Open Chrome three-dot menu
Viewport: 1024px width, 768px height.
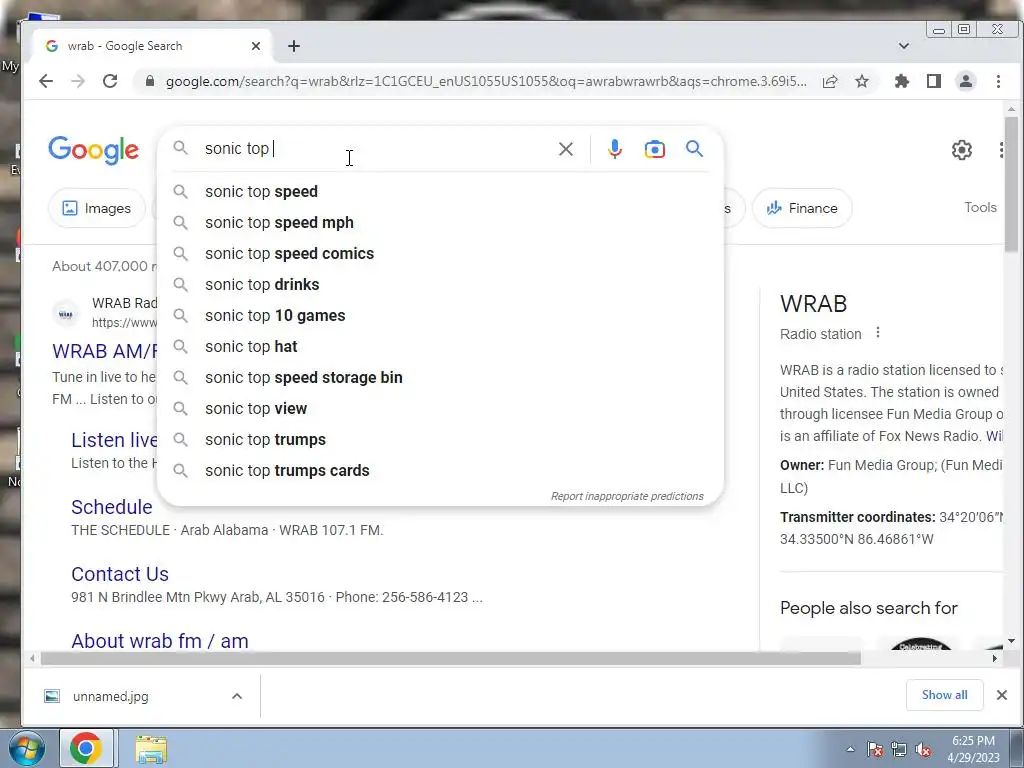(999, 81)
